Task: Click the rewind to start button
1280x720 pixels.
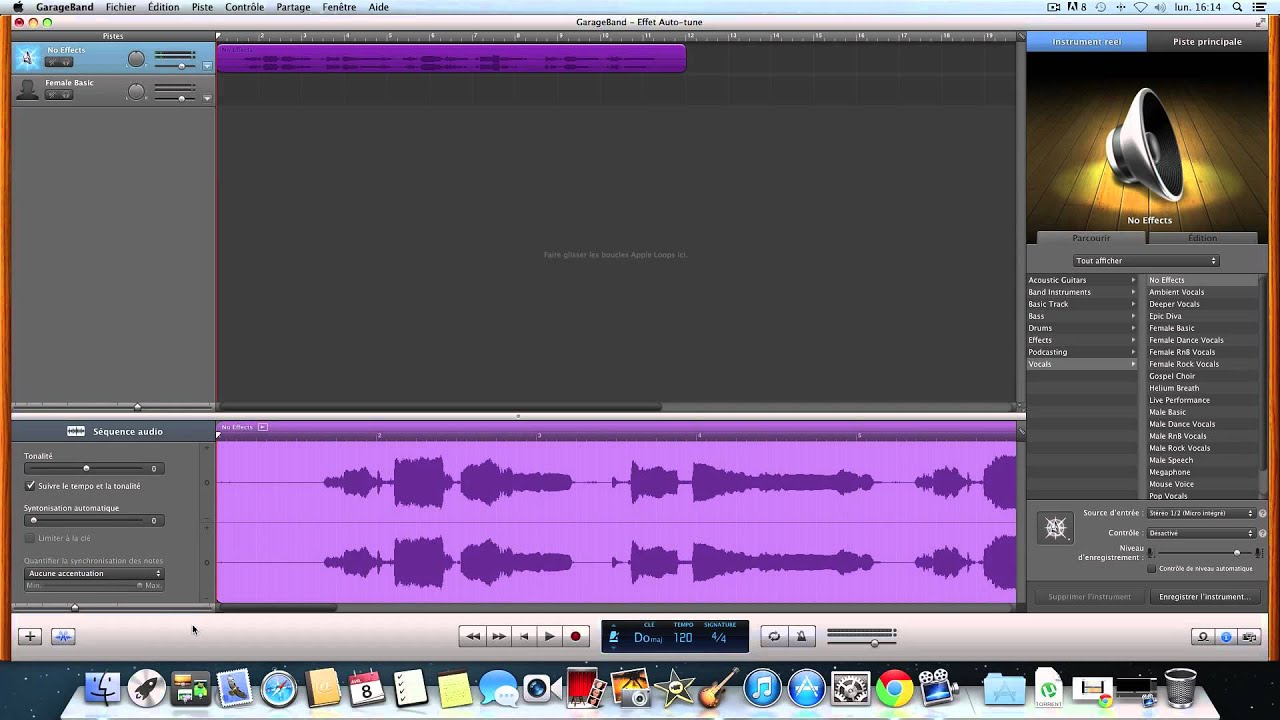Action: tap(472, 636)
